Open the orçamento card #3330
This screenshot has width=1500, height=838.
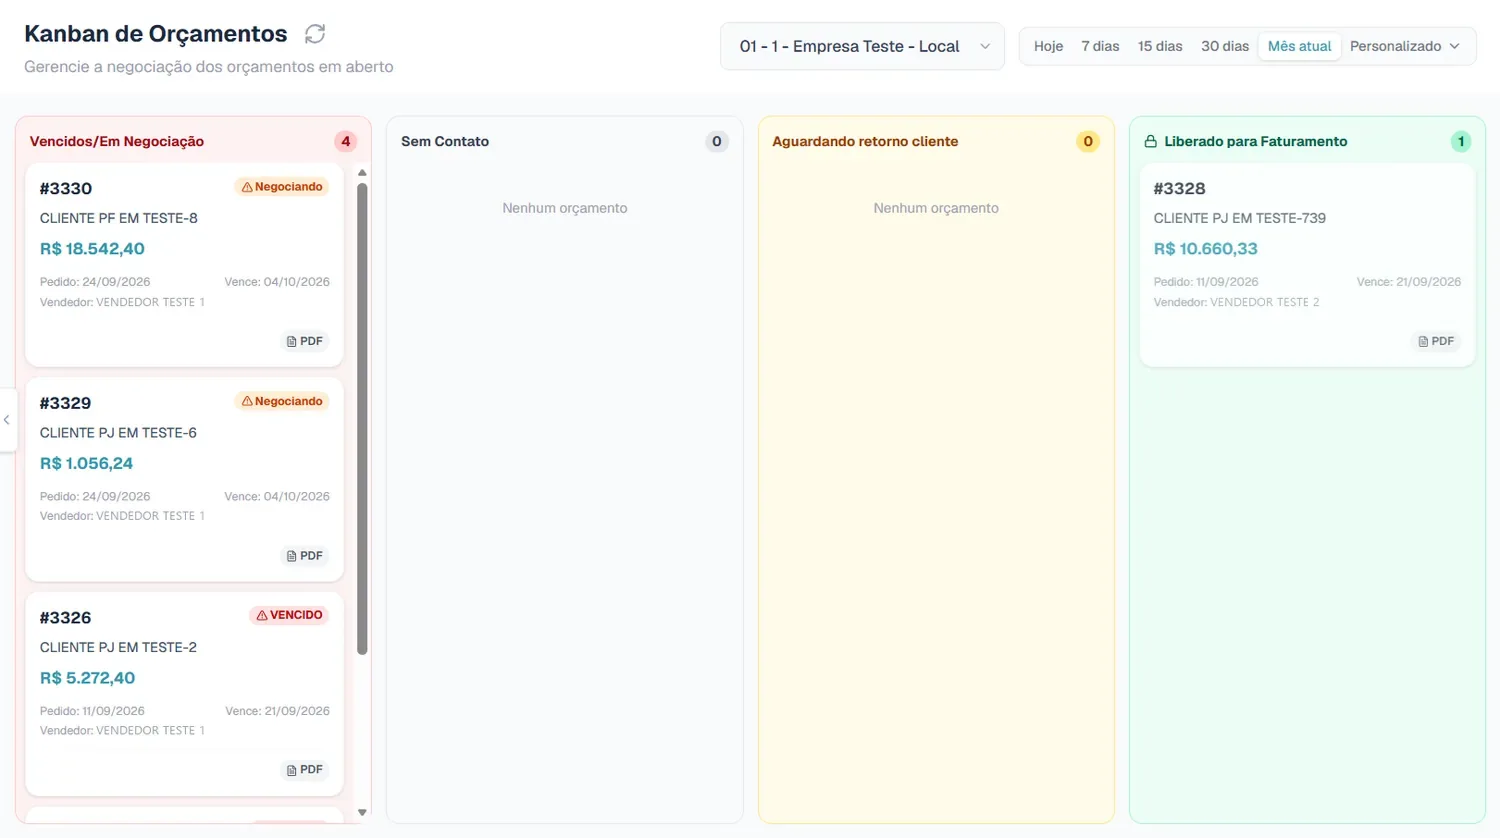click(184, 265)
